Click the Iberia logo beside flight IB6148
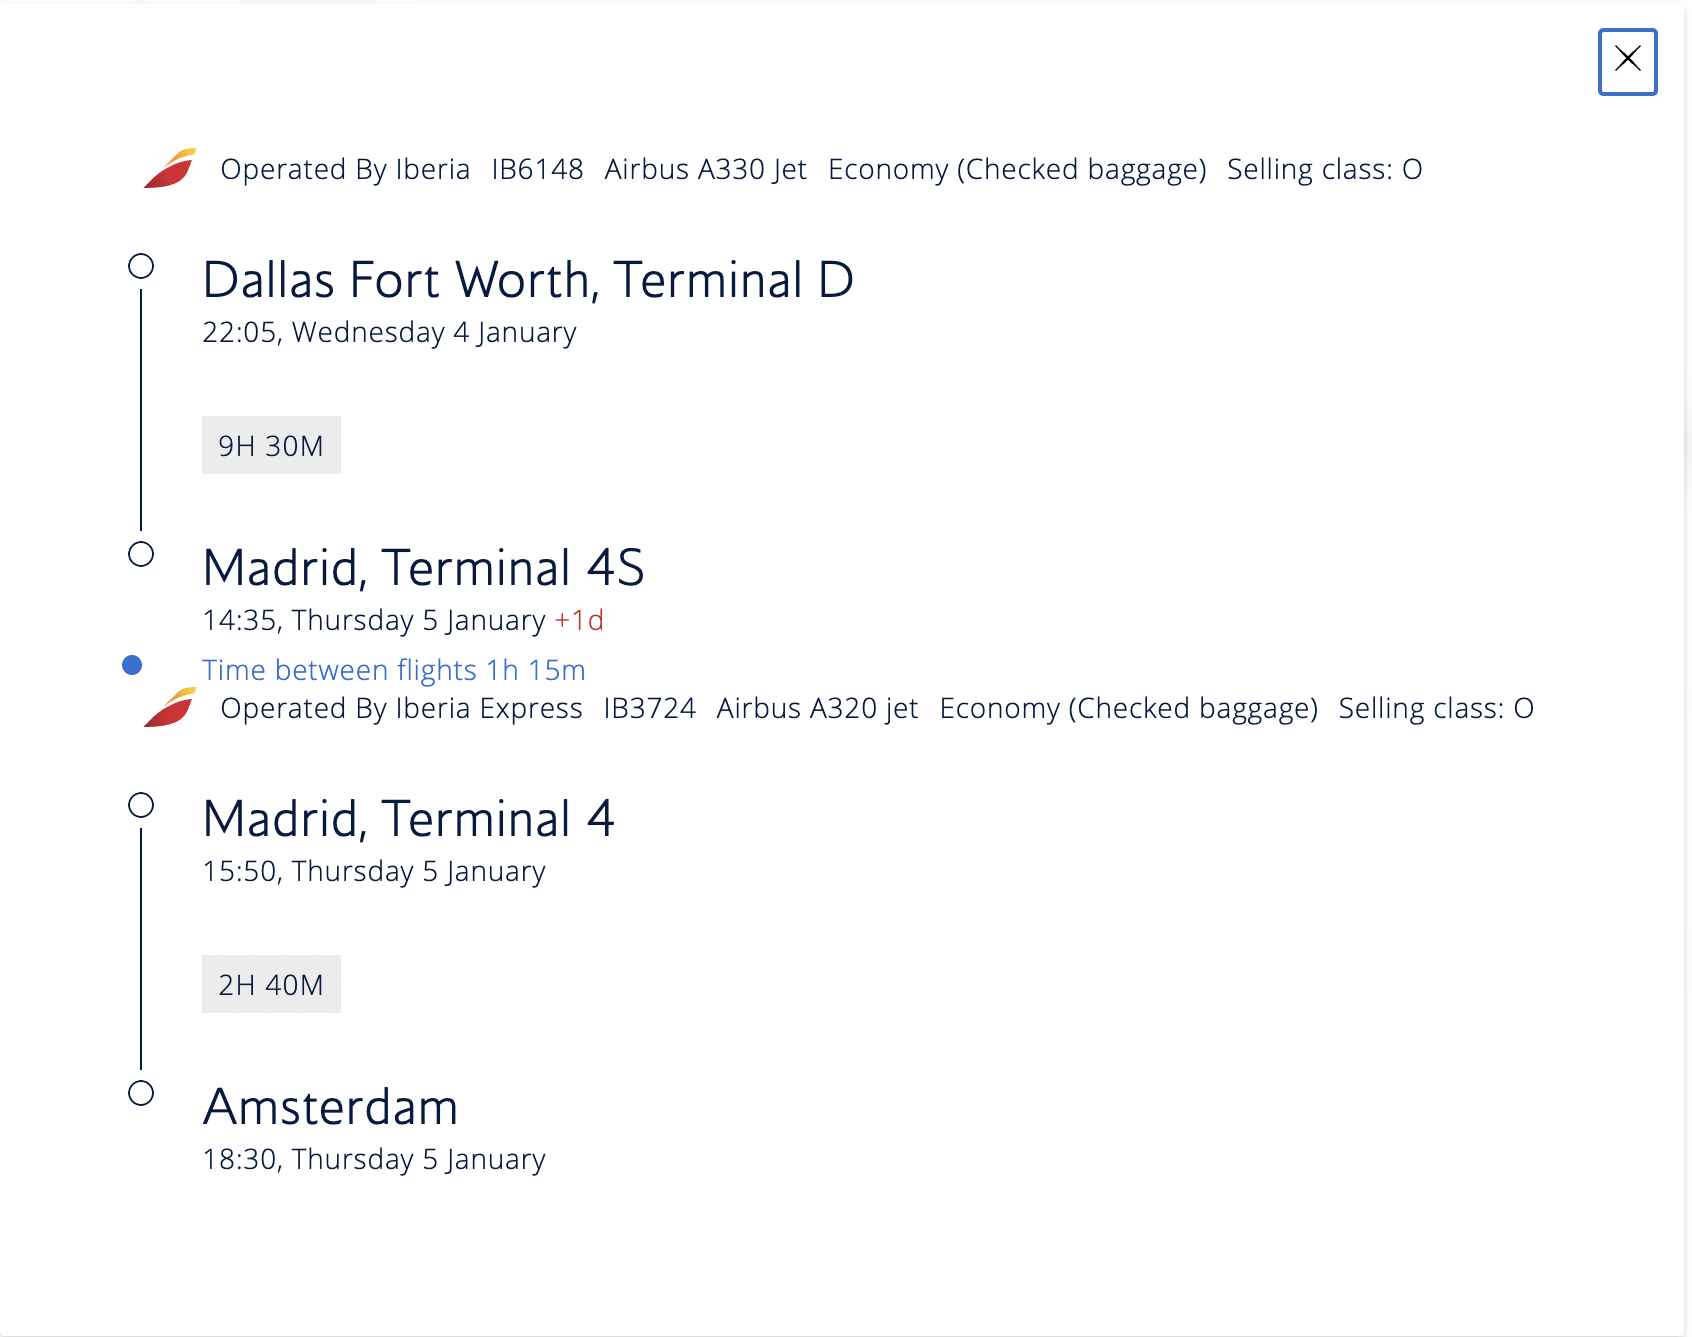Screen dimensions: 1692x1337 point(170,169)
